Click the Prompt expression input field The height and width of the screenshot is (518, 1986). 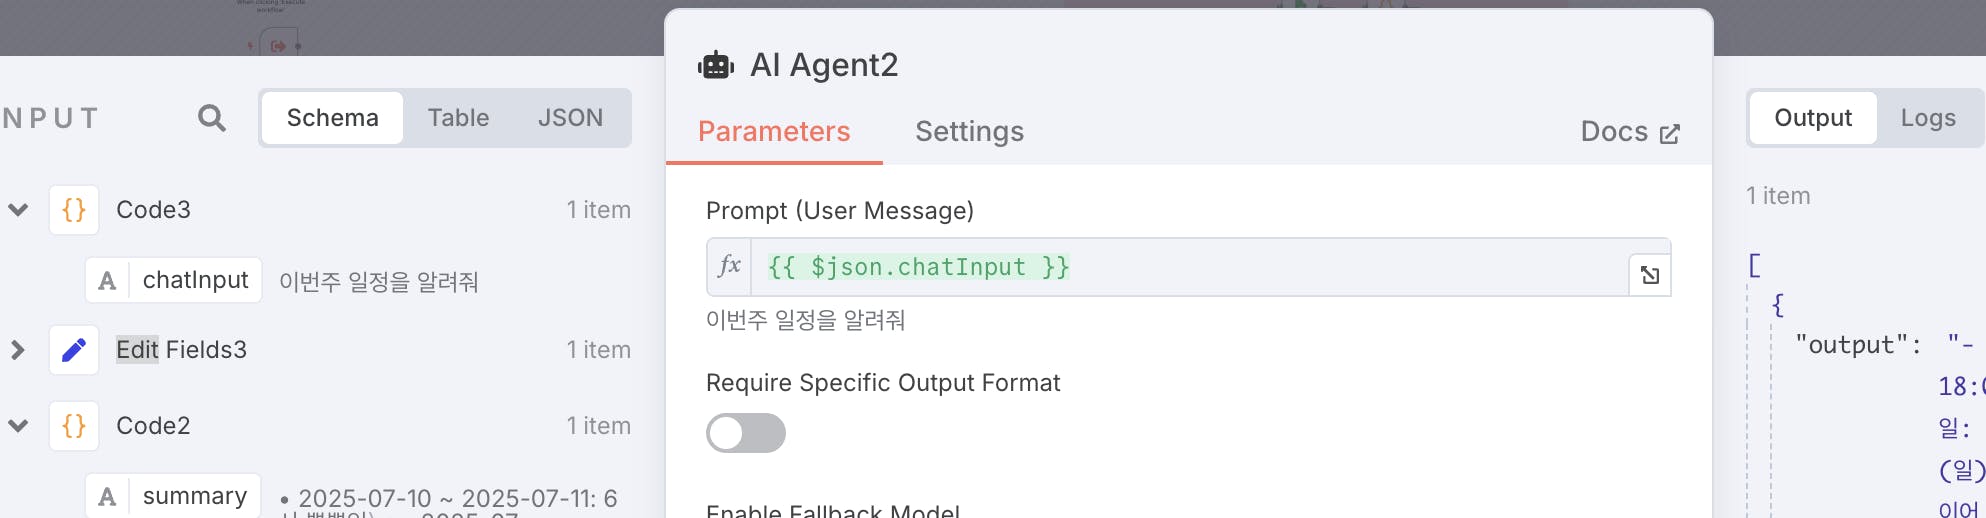1190,267
